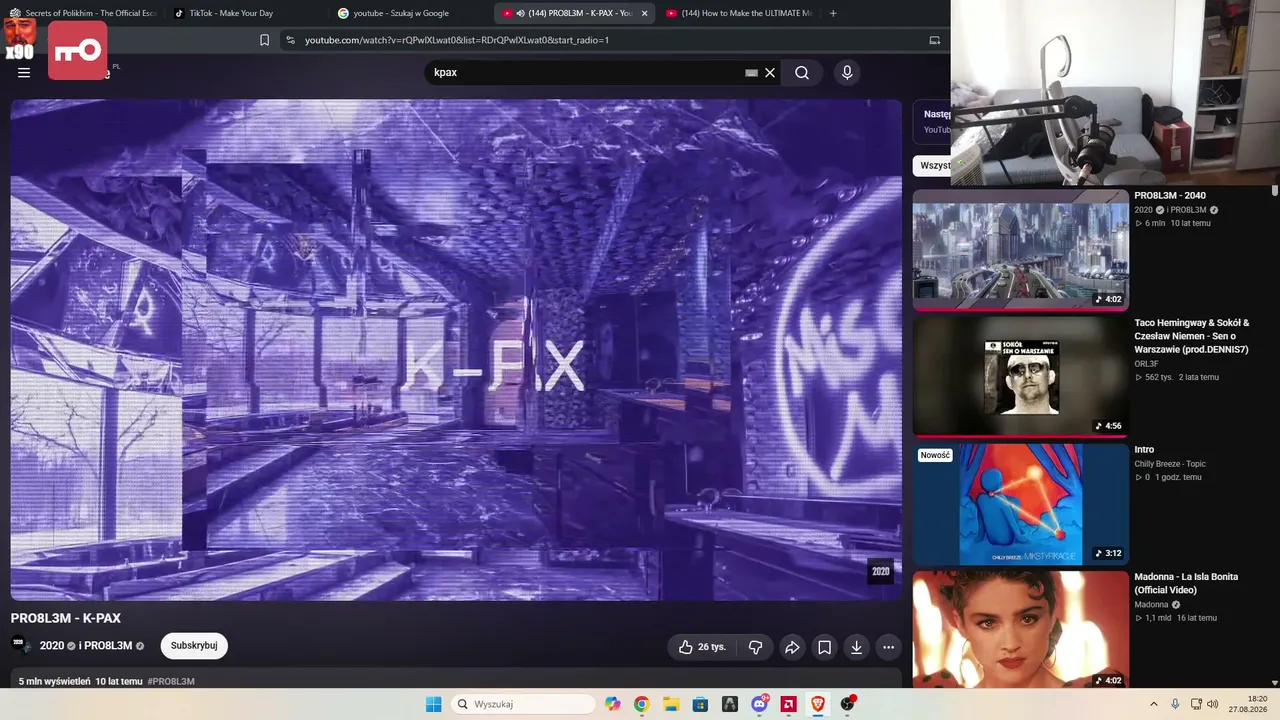
Task: Open Discord from the taskbar
Action: click(x=760, y=704)
